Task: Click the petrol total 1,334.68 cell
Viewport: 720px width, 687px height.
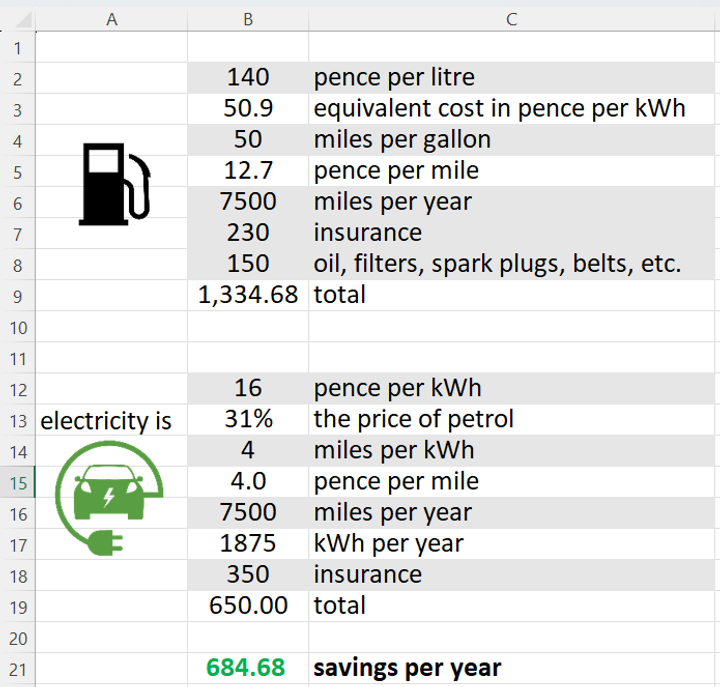Action: pyautogui.click(x=247, y=295)
